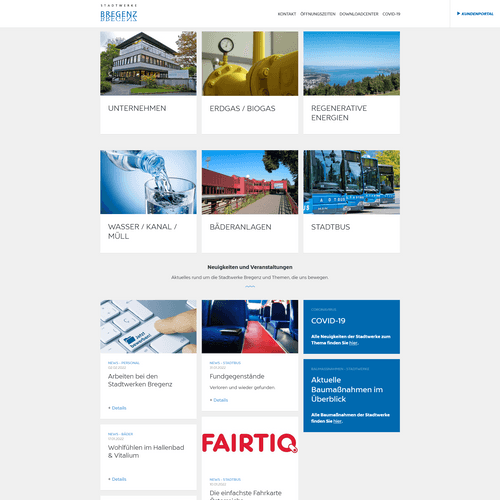Open the COVID-19 navigation link
500x500 pixels.
[x=391, y=14]
